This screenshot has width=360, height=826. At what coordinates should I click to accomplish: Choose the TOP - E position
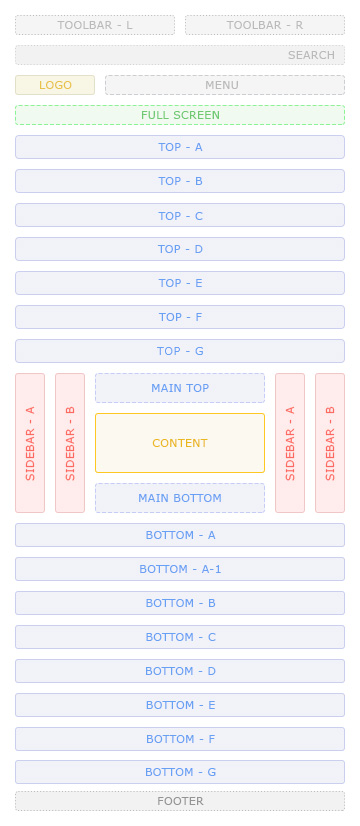[180, 283]
